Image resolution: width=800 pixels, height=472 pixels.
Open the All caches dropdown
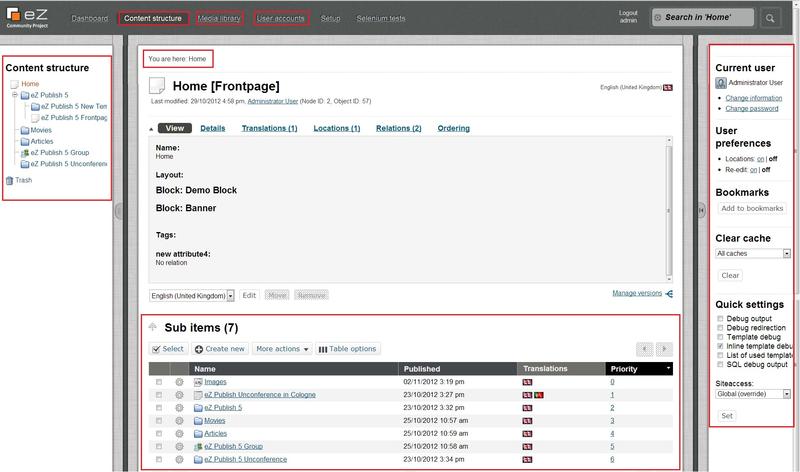[753, 254]
